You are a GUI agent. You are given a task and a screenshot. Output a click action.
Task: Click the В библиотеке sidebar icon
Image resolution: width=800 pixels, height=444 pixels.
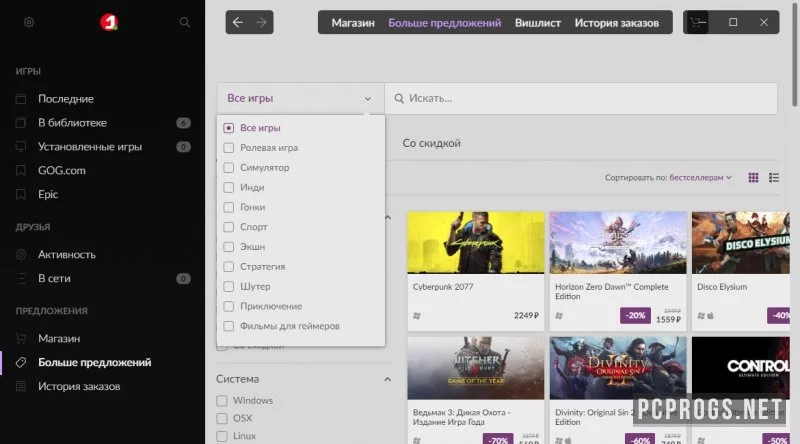[21, 122]
